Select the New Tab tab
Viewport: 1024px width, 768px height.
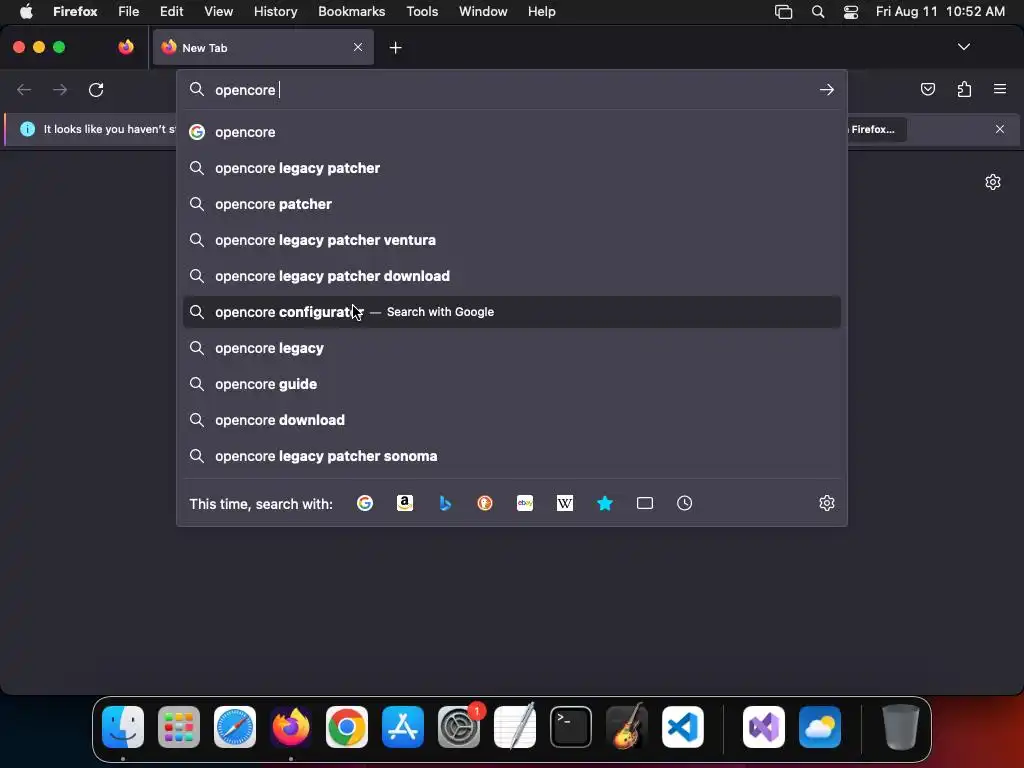point(263,47)
